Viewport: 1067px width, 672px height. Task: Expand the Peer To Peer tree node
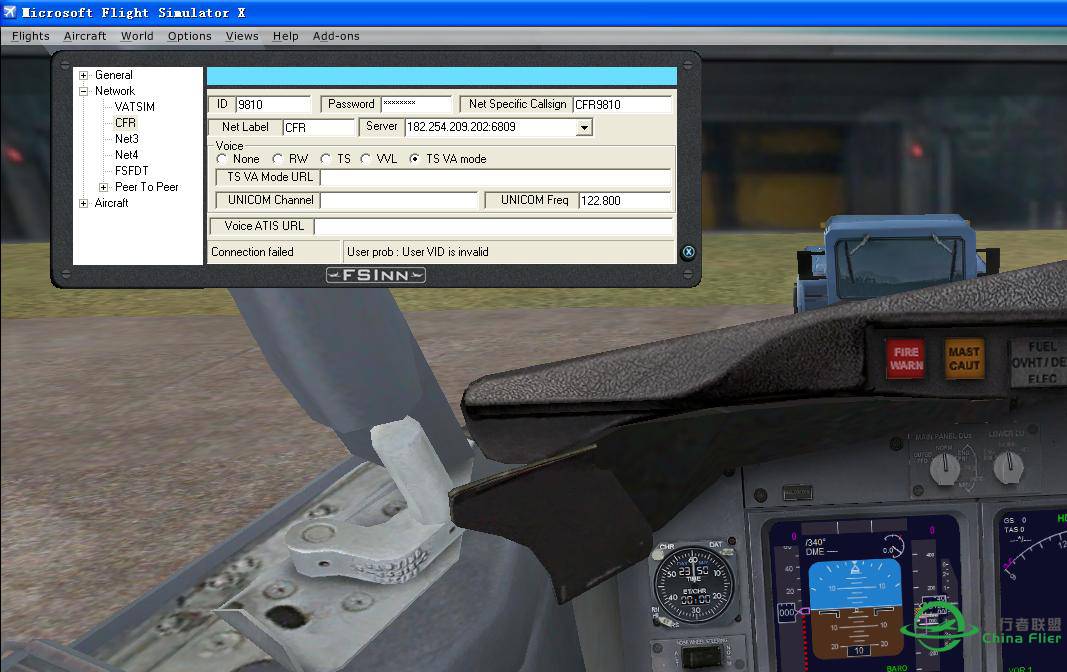click(x=103, y=187)
